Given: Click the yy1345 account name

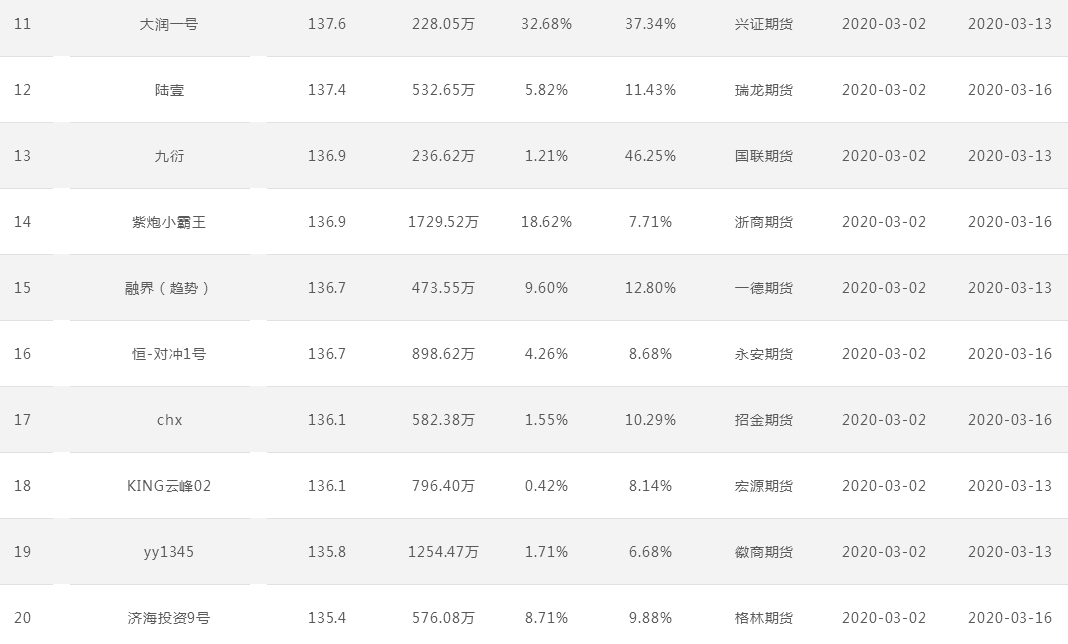Looking at the screenshot, I should [x=169, y=552].
